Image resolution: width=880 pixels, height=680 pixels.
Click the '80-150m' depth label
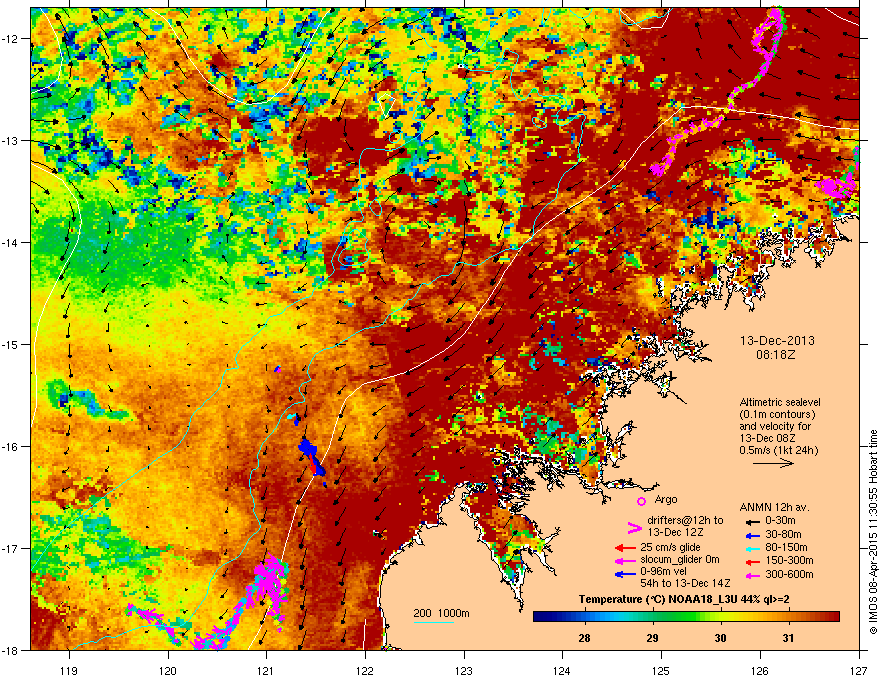pyautogui.click(x=786, y=548)
